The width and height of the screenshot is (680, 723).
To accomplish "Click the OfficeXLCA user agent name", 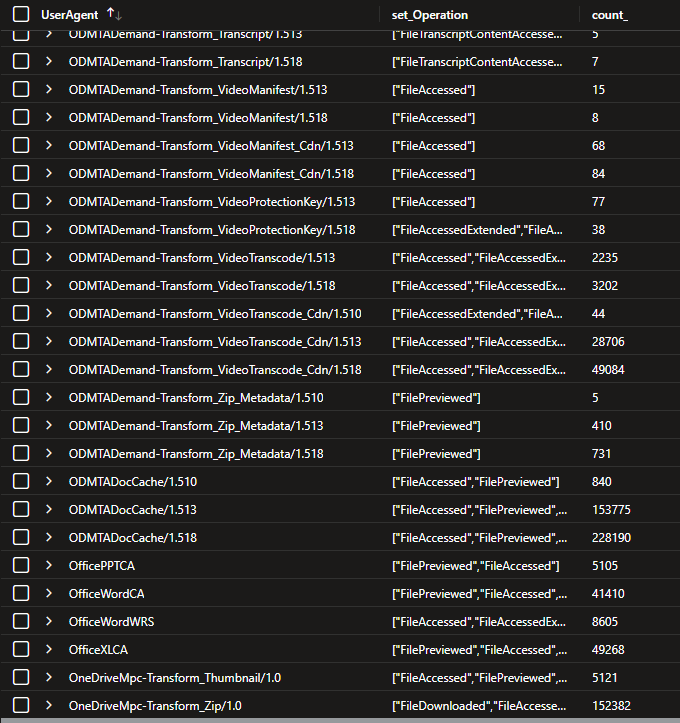I will 98,649.
